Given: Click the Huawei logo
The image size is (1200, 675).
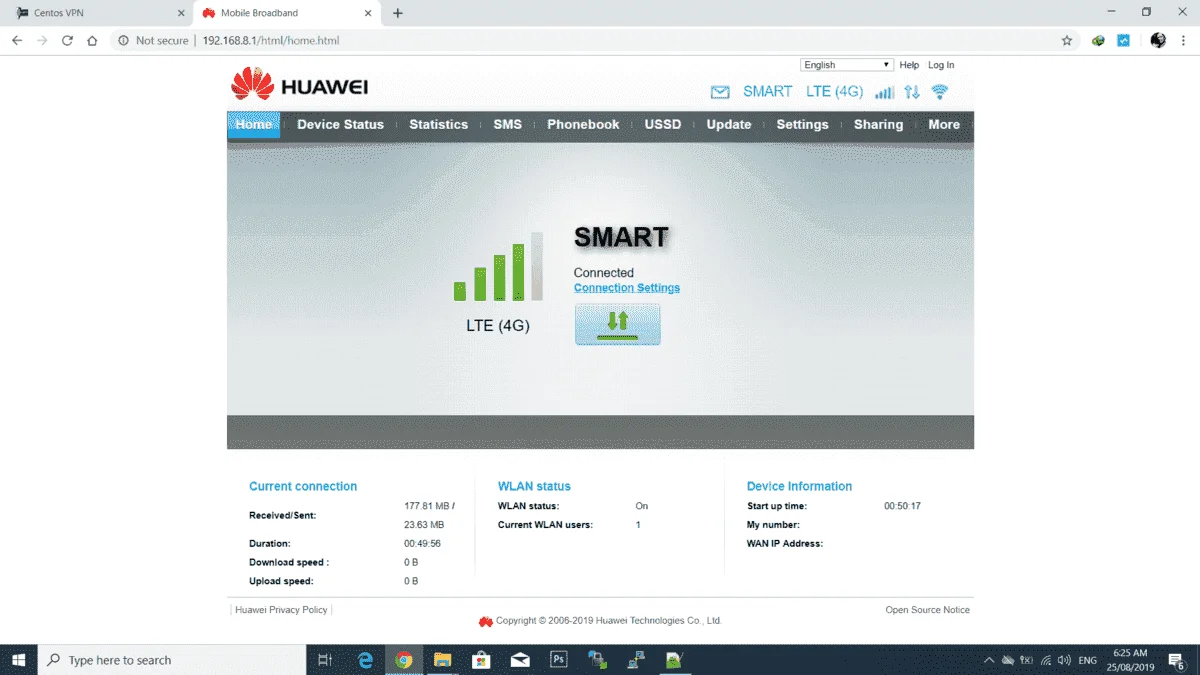Looking at the screenshot, I should point(299,85).
